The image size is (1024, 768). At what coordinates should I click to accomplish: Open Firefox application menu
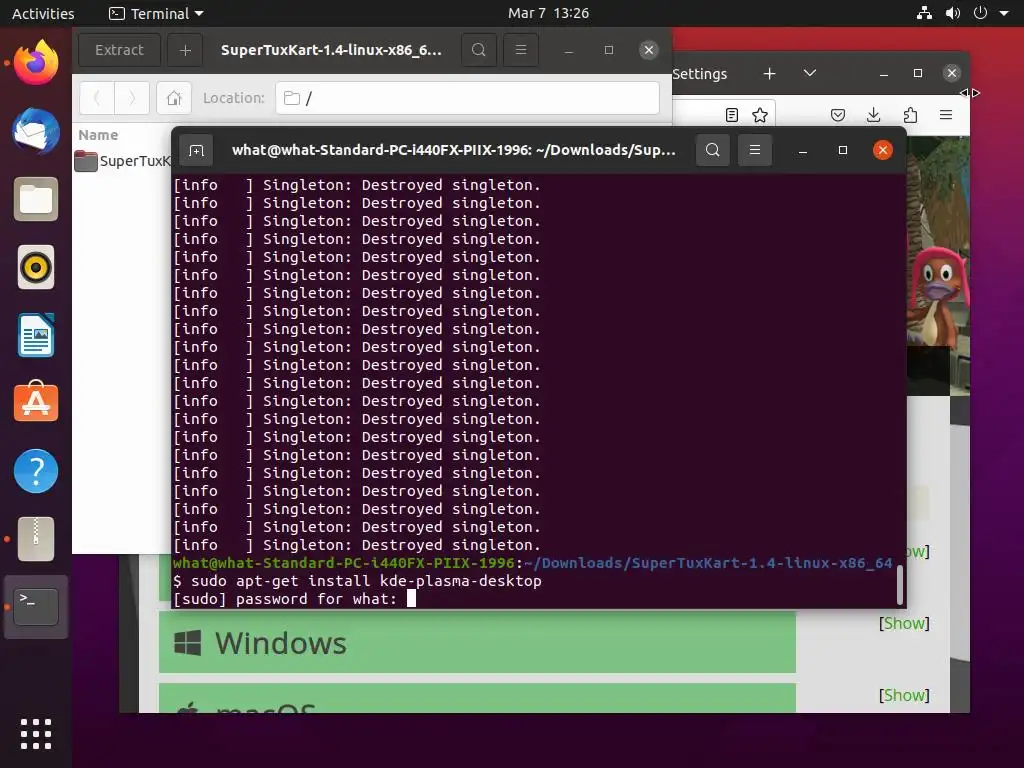946,116
